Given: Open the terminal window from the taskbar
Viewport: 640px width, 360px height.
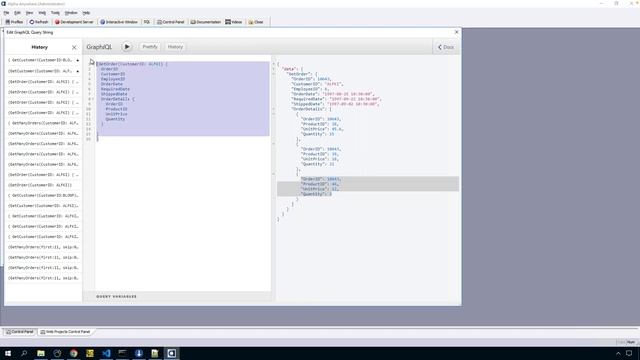Looking at the screenshot, I should (122, 353).
